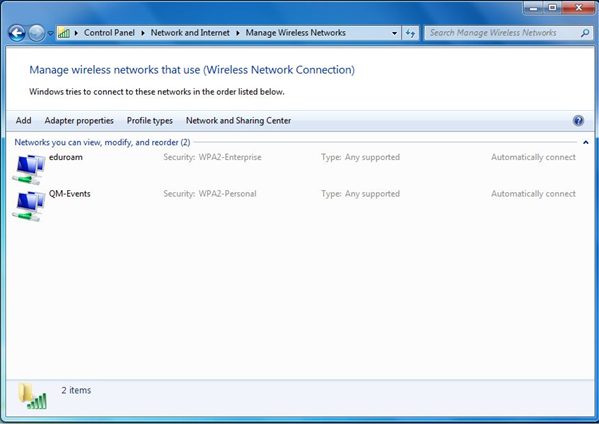
Task: Open Profile types
Action: pos(150,121)
